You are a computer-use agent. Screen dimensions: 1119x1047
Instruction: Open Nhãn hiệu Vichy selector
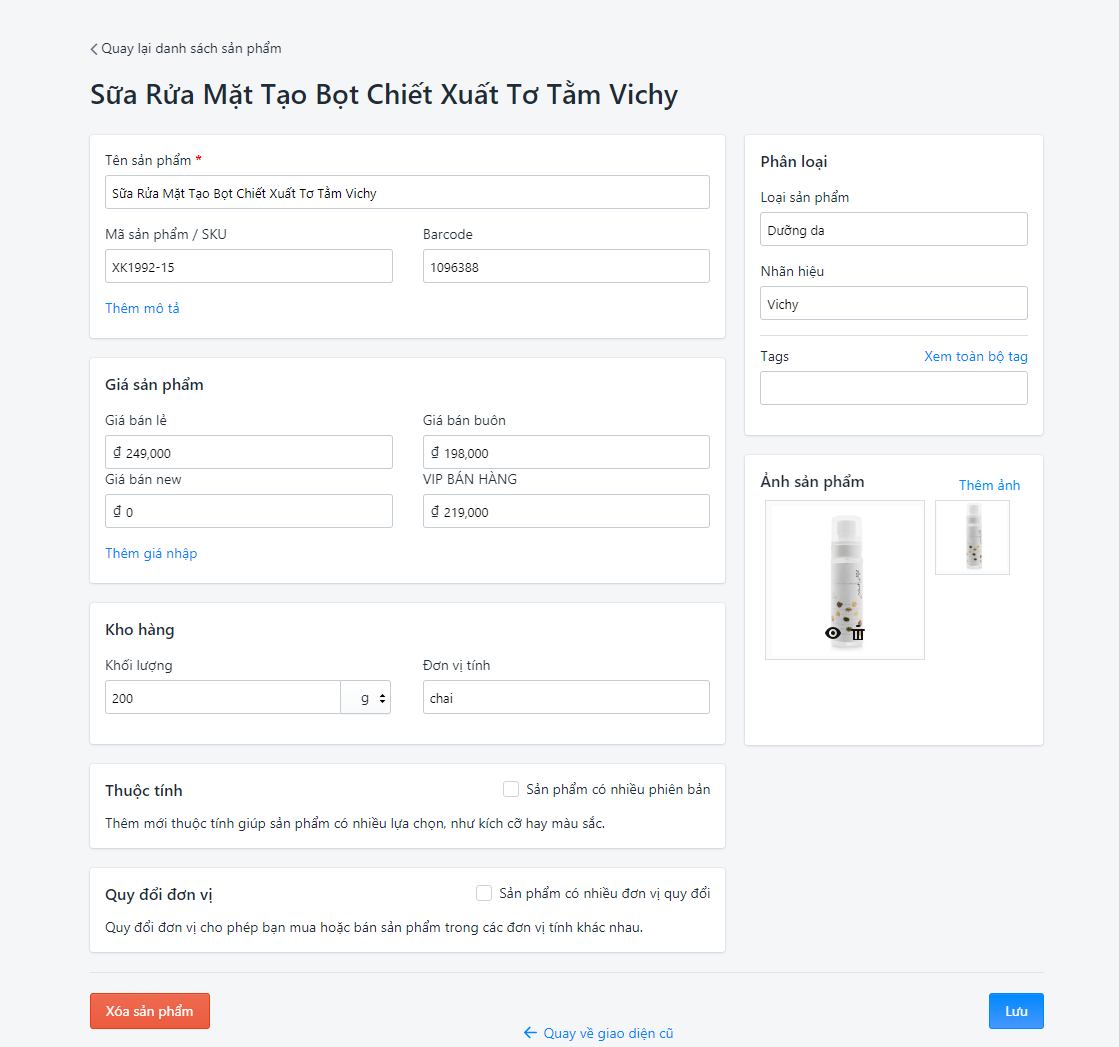(893, 303)
